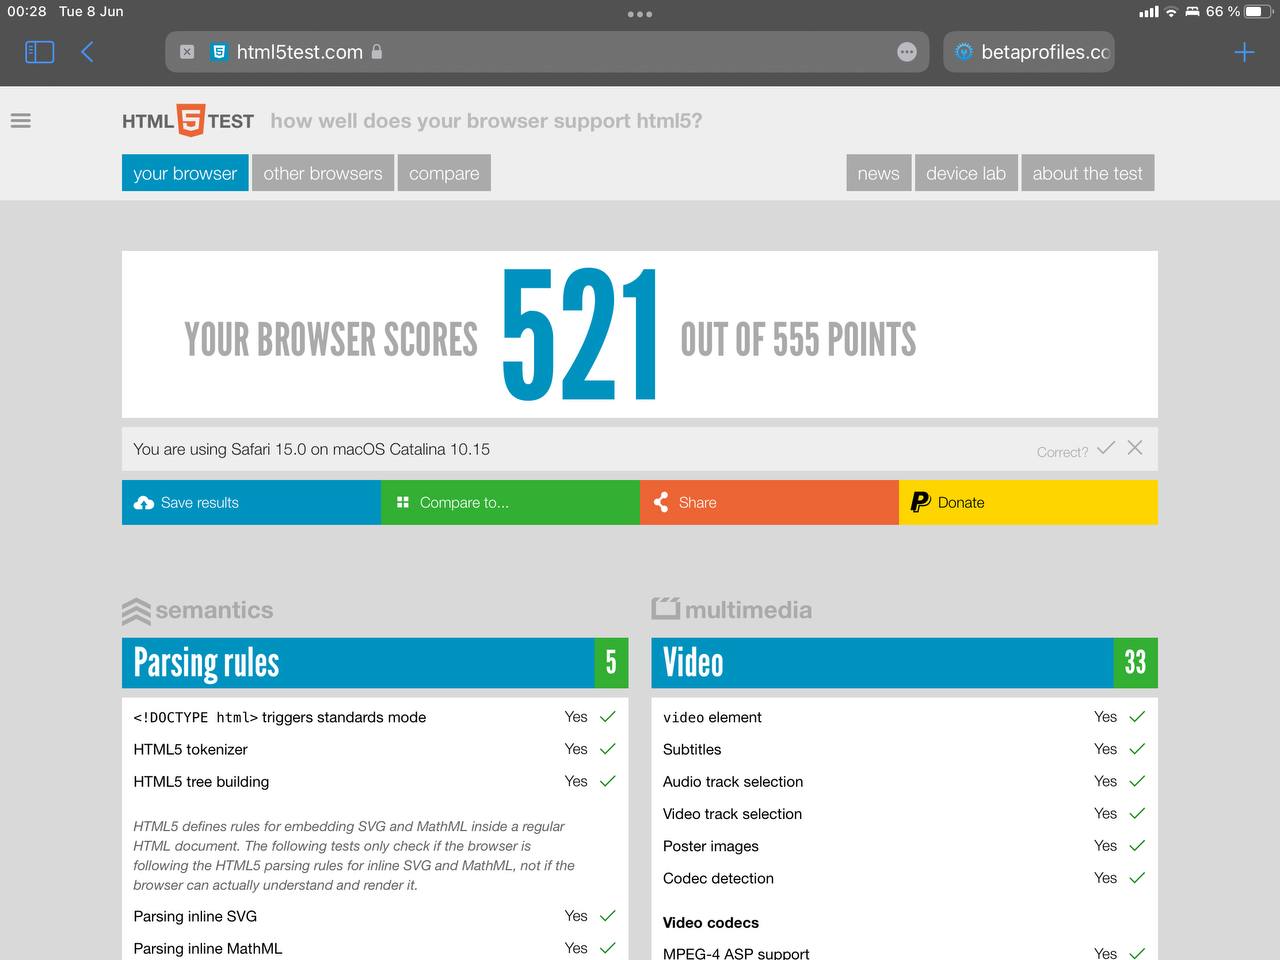This screenshot has height=960, width=1280.
Task: Click the large 521 score number
Action: tap(580, 335)
